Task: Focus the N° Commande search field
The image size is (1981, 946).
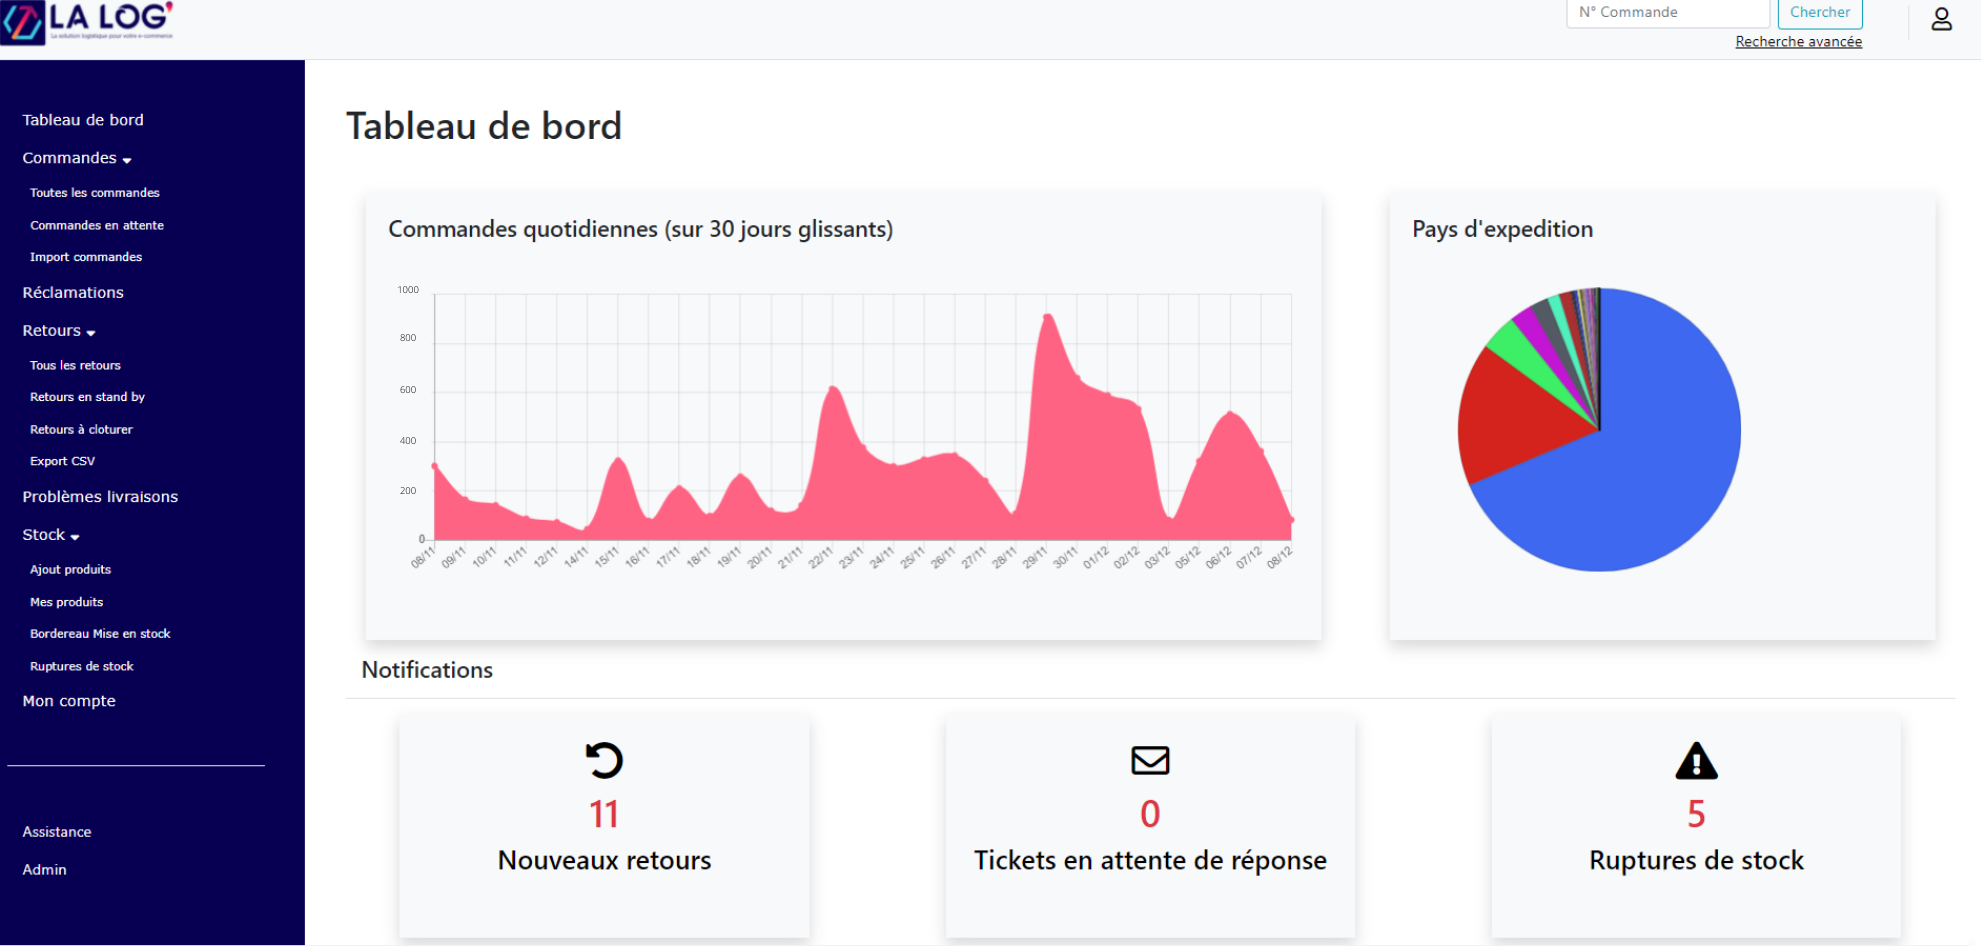Action: point(1667,13)
